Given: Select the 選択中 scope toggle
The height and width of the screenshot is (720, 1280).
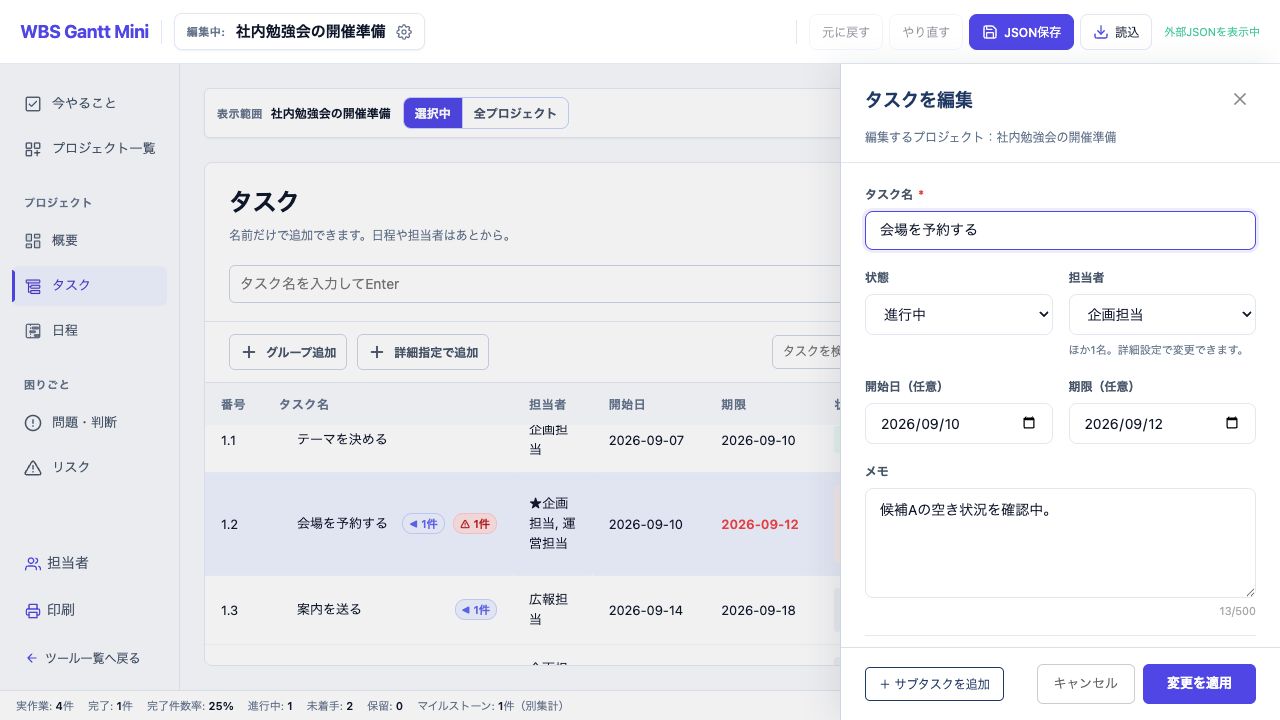Looking at the screenshot, I should click(x=433, y=113).
